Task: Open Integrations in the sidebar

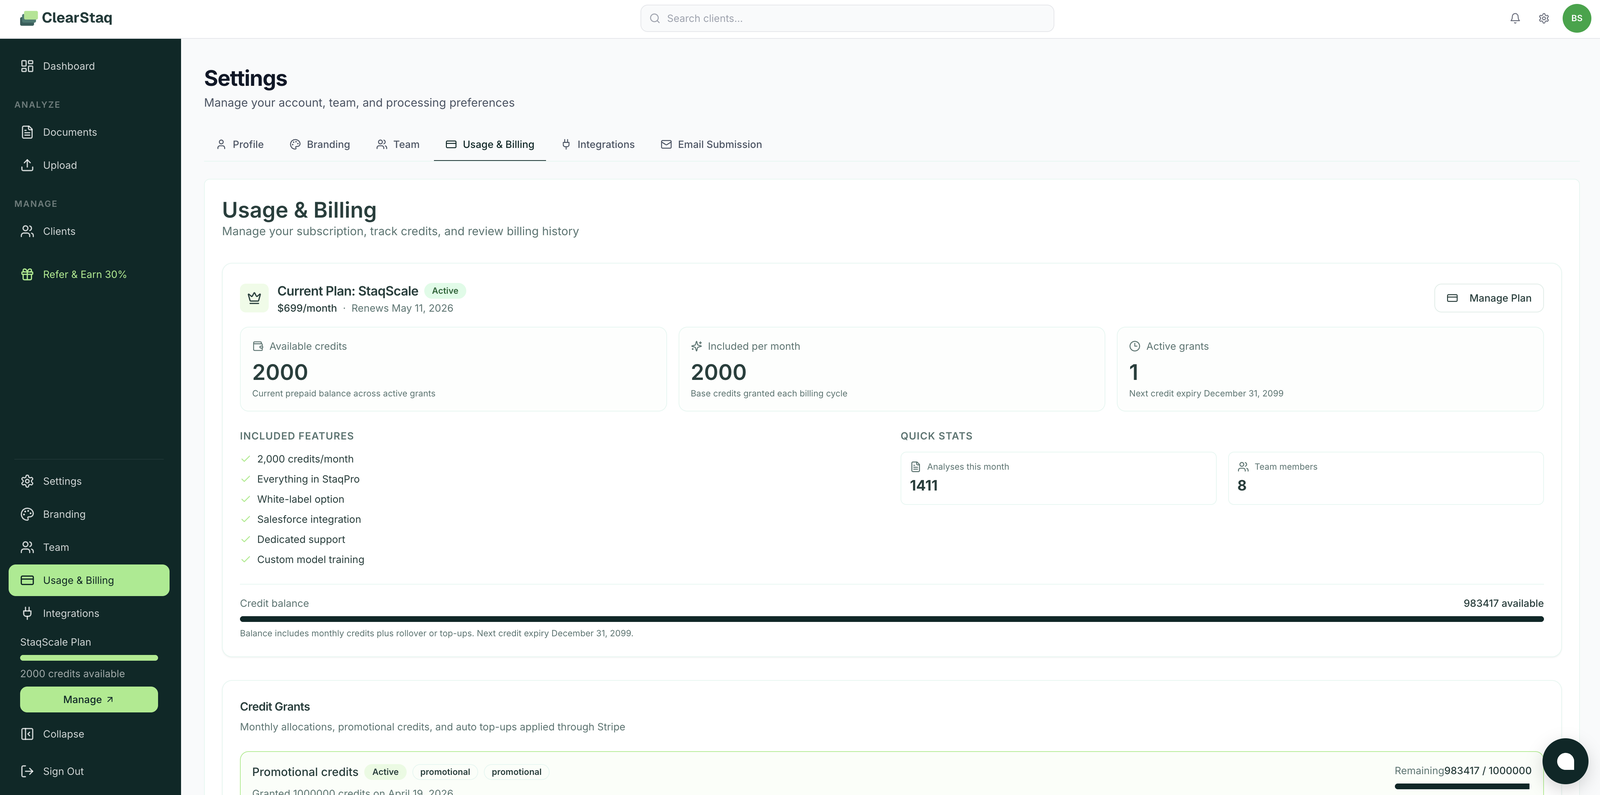Action: click(89, 613)
